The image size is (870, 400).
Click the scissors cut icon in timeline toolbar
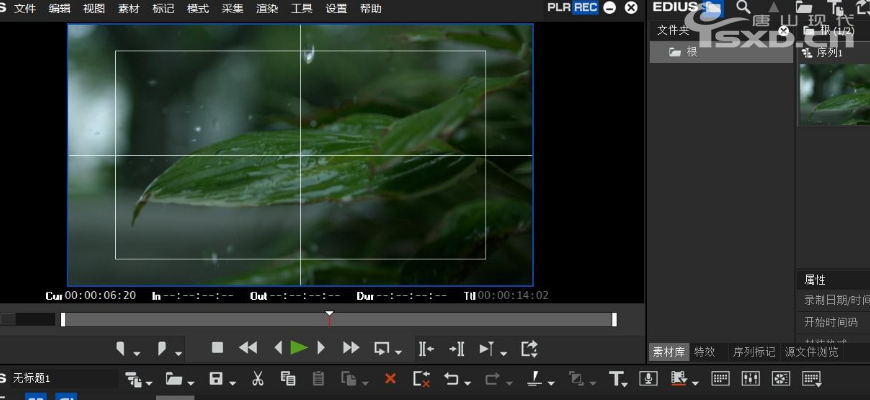(257, 379)
